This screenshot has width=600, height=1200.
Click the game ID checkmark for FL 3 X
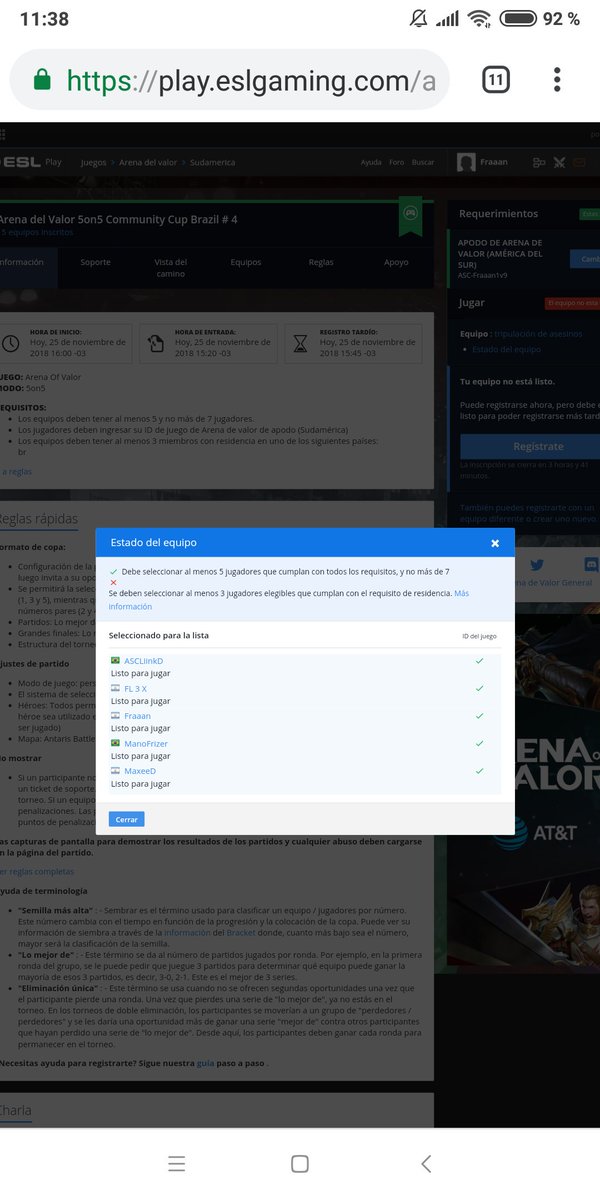[480, 689]
